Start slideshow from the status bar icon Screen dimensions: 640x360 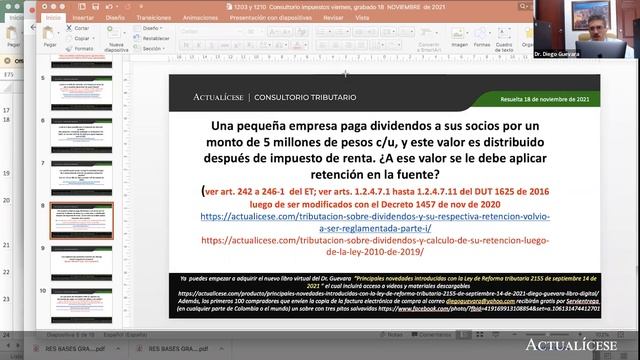pos(496,335)
